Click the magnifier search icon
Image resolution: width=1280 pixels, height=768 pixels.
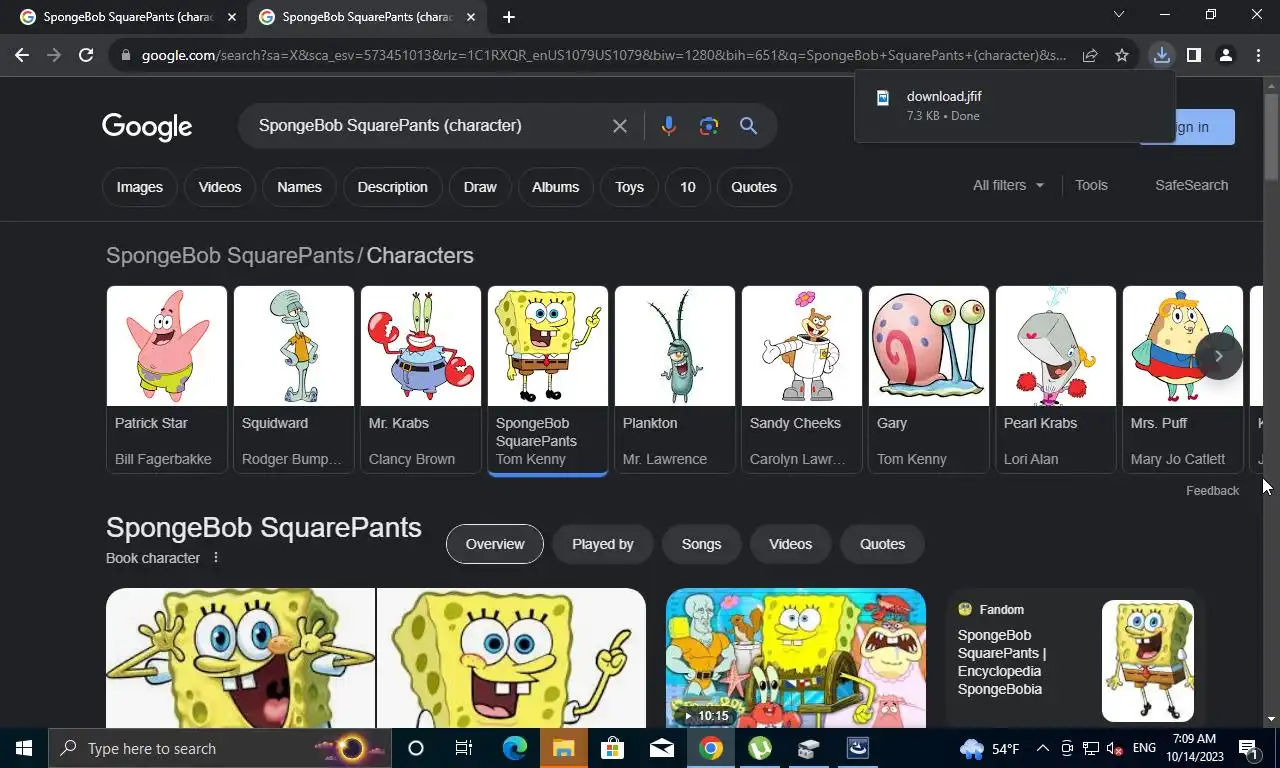748,126
